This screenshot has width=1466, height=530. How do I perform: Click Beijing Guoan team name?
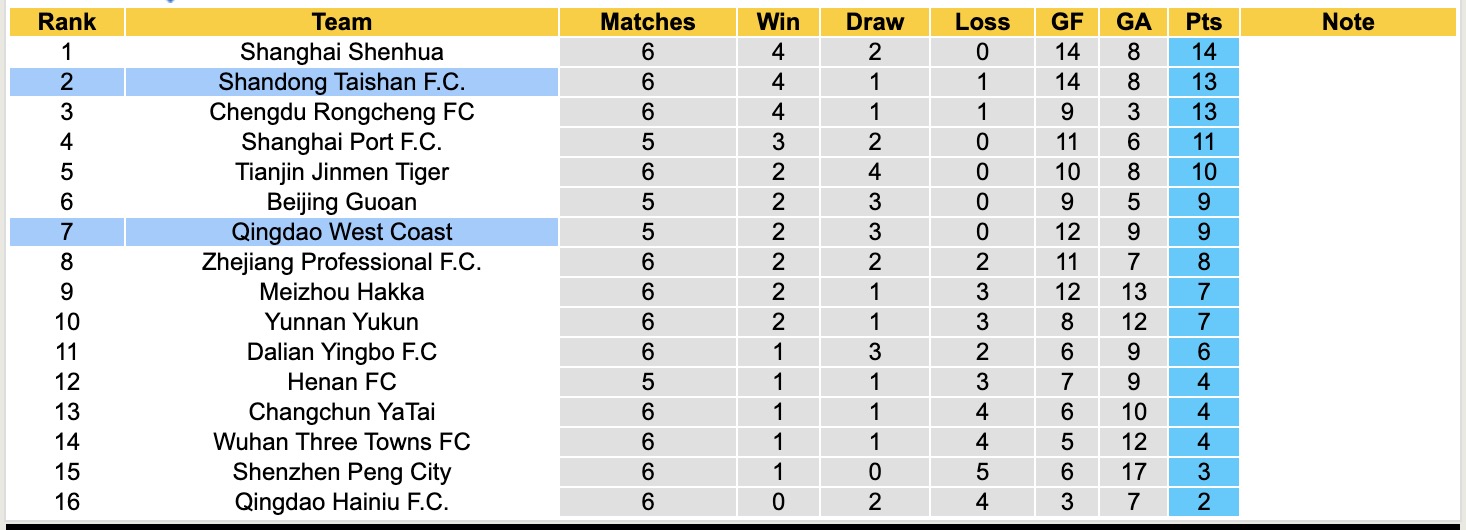341,202
